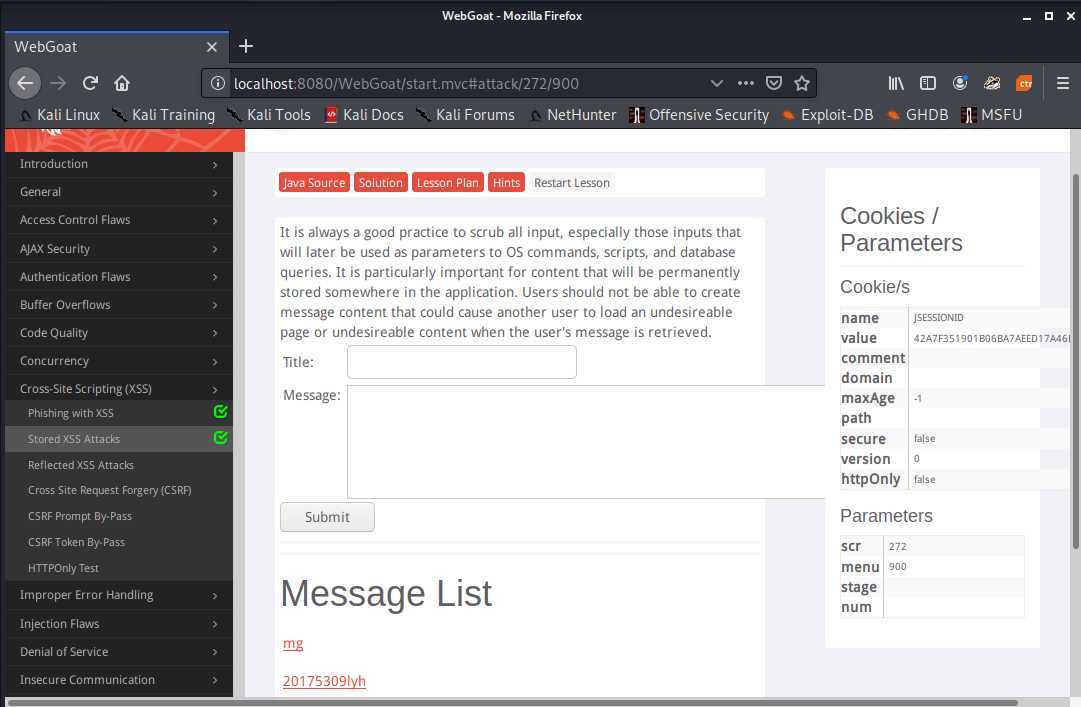
Task: Open Kali Docs bookmark
Action: [364, 115]
